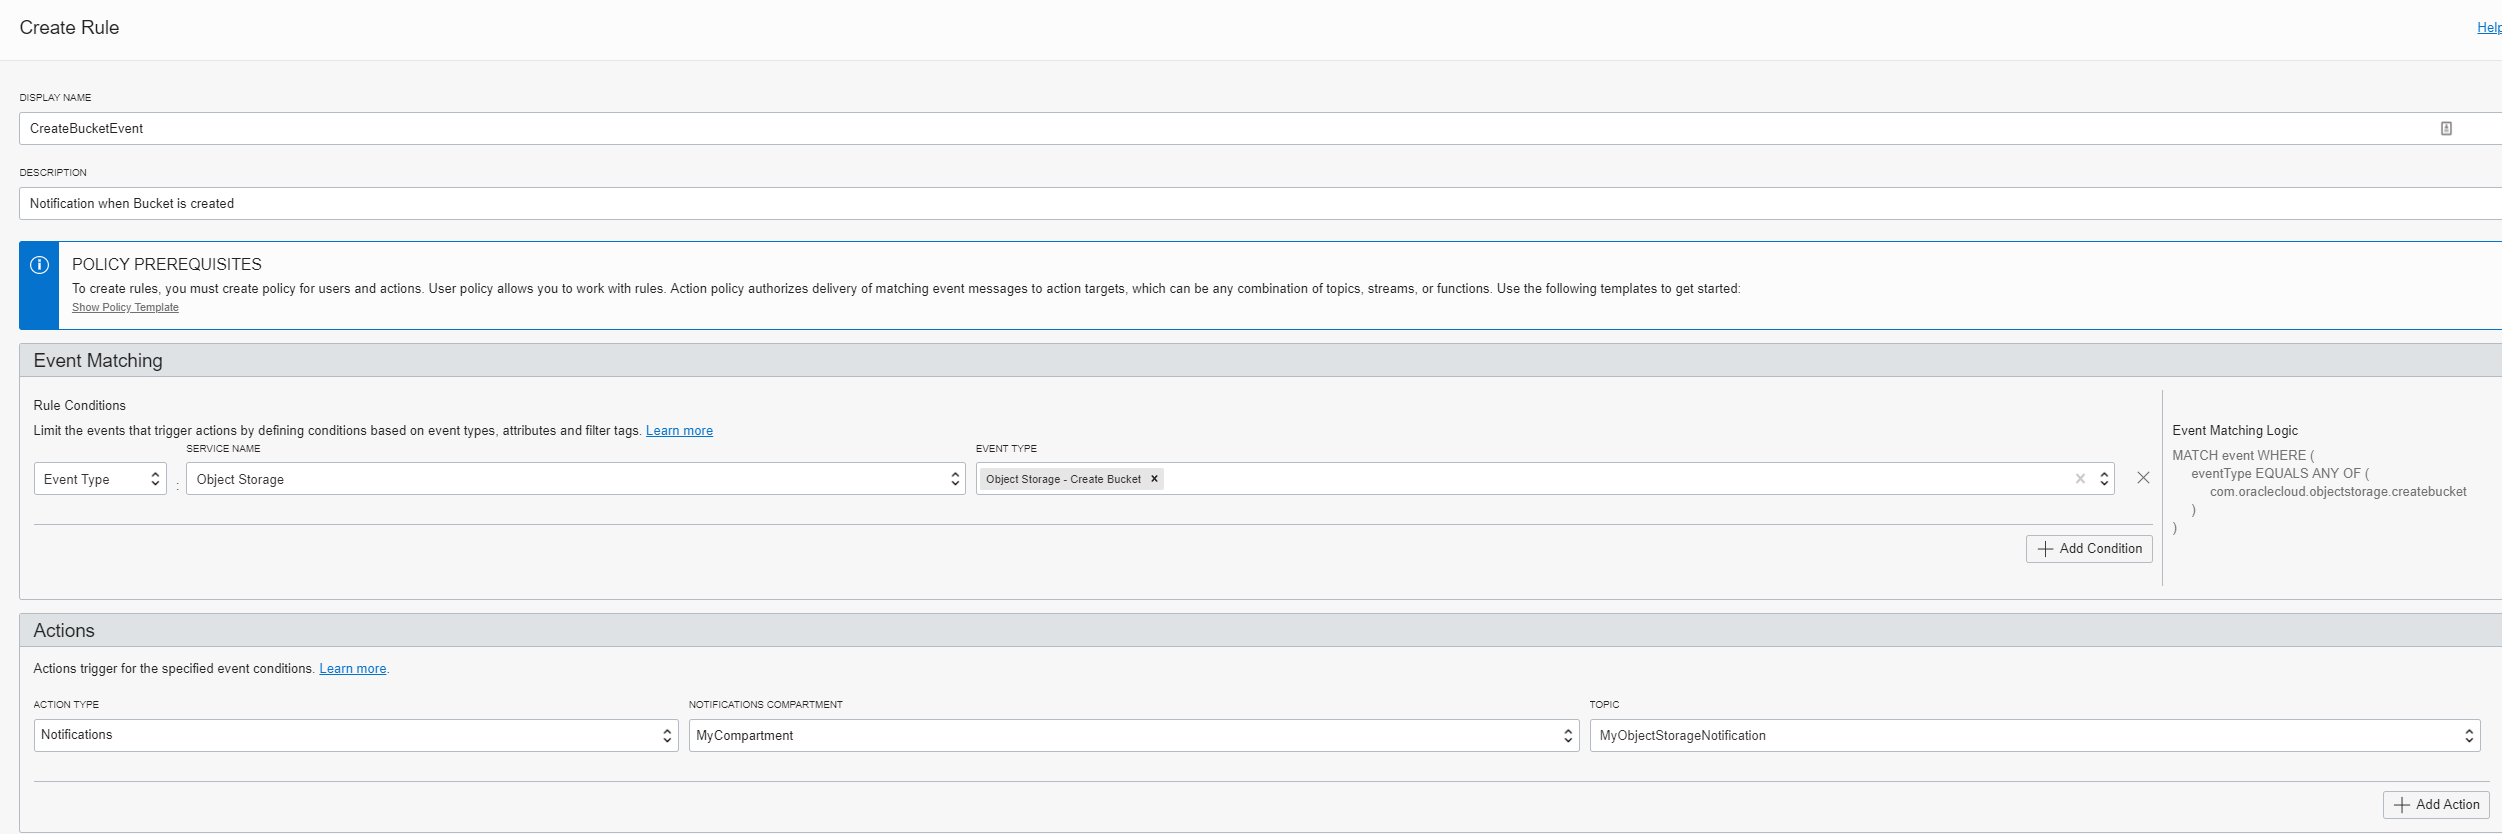The width and height of the screenshot is (2502, 834).
Task: Clear all selected event types
Action: (x=2080, y=479)
